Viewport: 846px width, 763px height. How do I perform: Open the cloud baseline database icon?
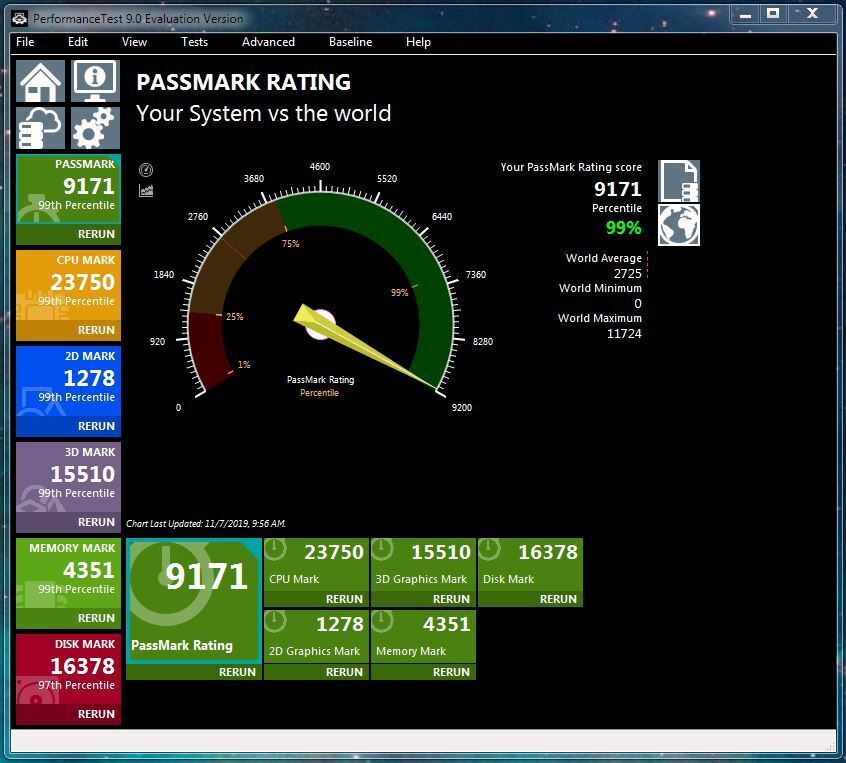(x=40, y=128)
